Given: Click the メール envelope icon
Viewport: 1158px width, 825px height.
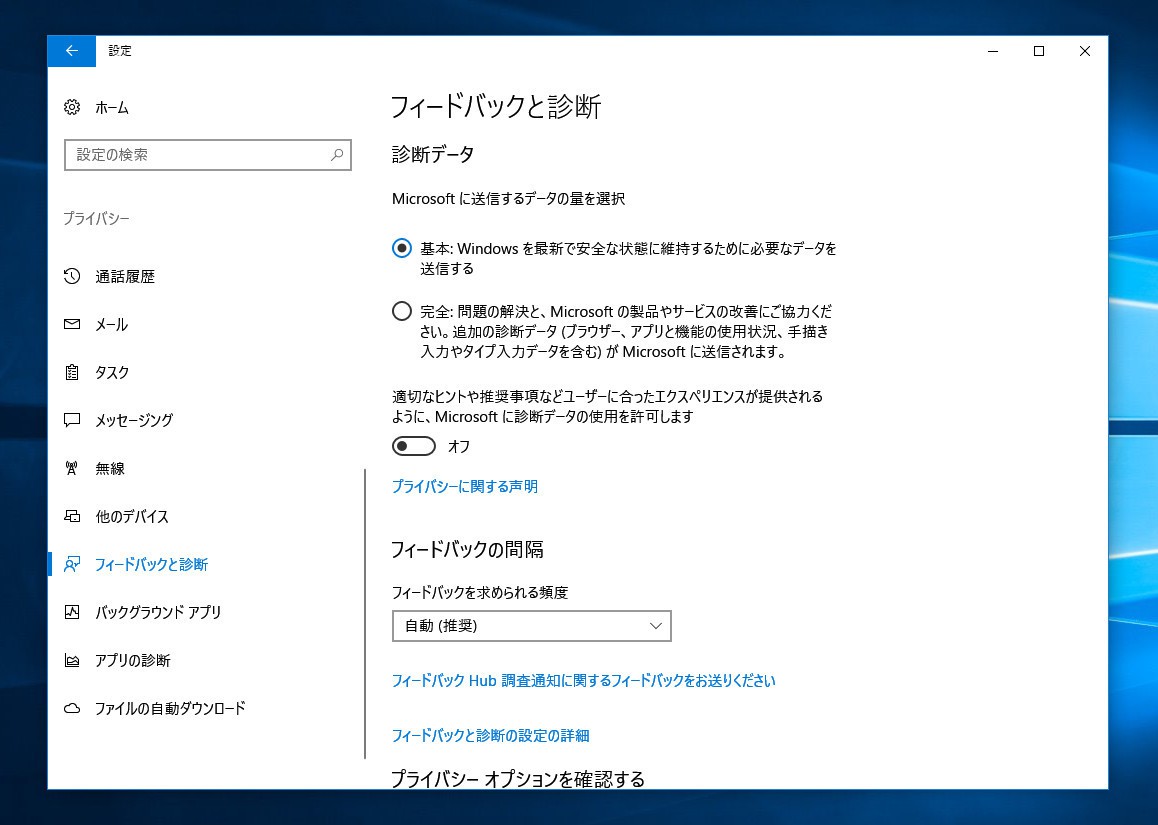Looking at the screenshot, I should [72, 324].
